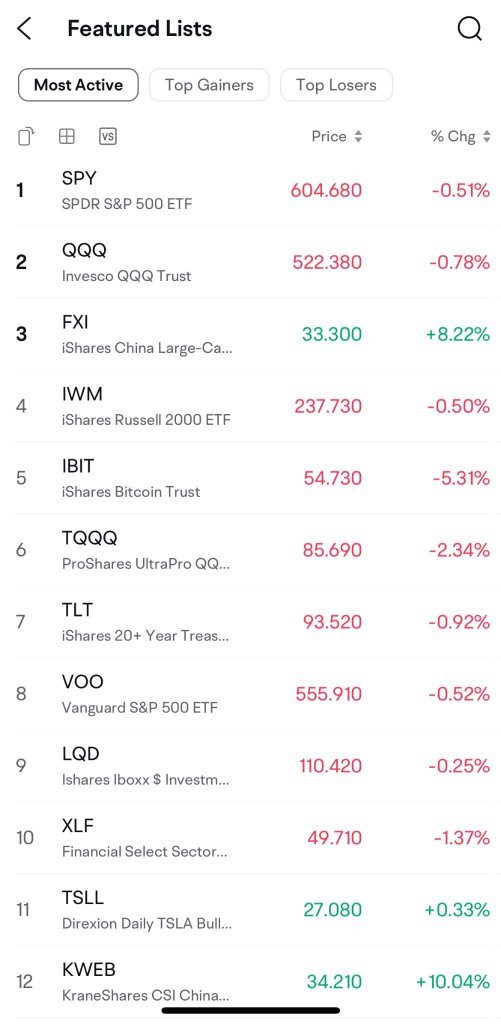This screenshot has width=501, height=1024.
Task: Select the Most Active tab
Action: click(x=78, y=85)
